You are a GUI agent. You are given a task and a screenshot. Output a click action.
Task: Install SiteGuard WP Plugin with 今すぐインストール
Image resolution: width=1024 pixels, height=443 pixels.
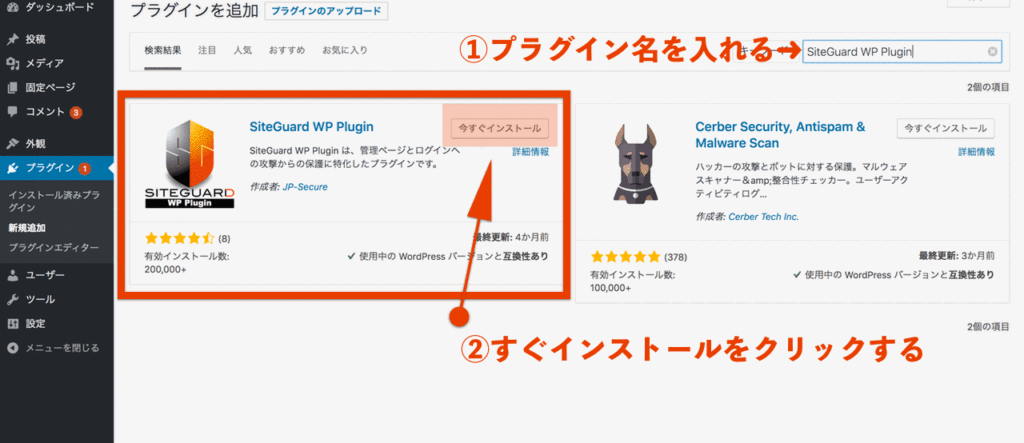[x=500, y=129]
